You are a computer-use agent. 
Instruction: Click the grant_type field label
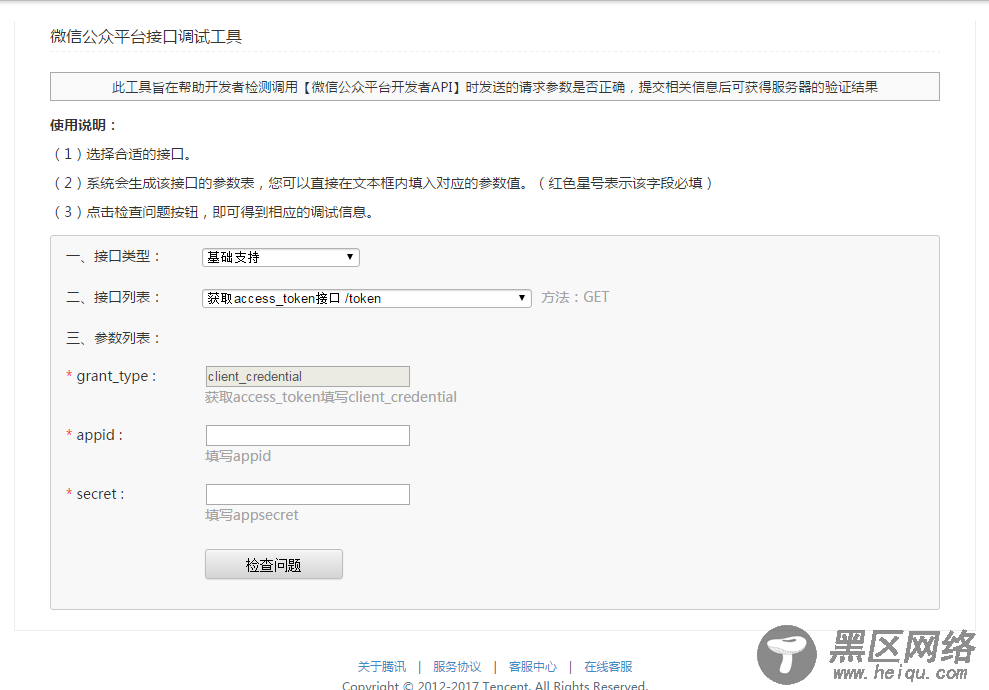click(x=112, y=376)
